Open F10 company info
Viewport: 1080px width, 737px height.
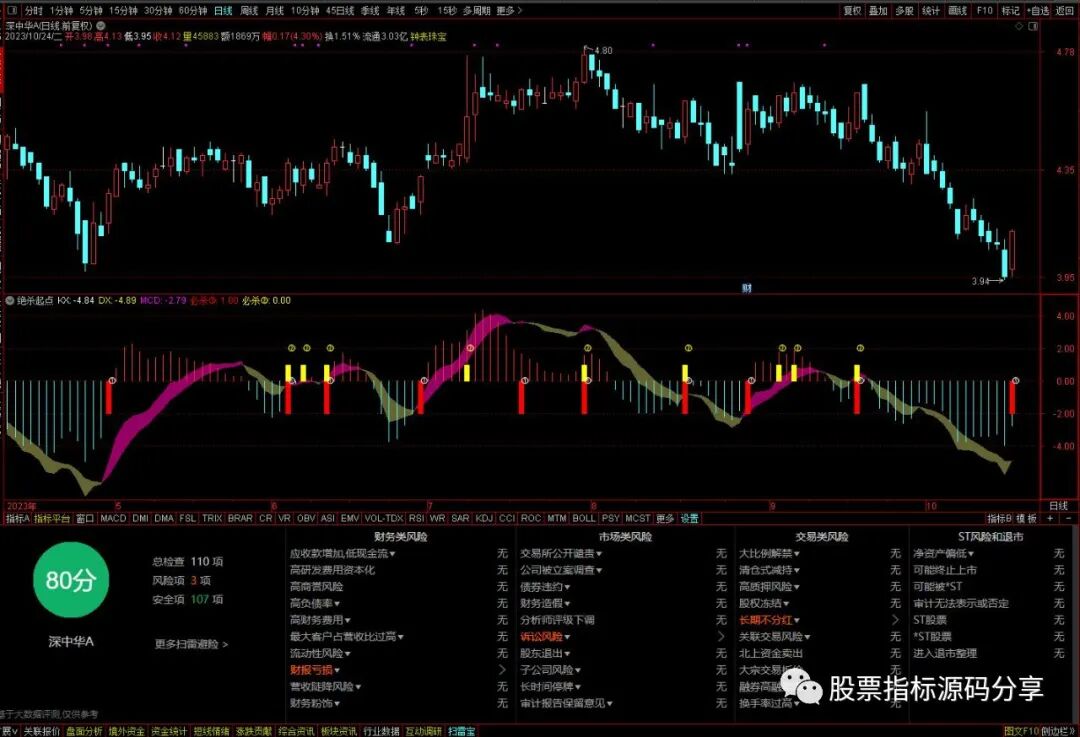click(x=985, y=10)
